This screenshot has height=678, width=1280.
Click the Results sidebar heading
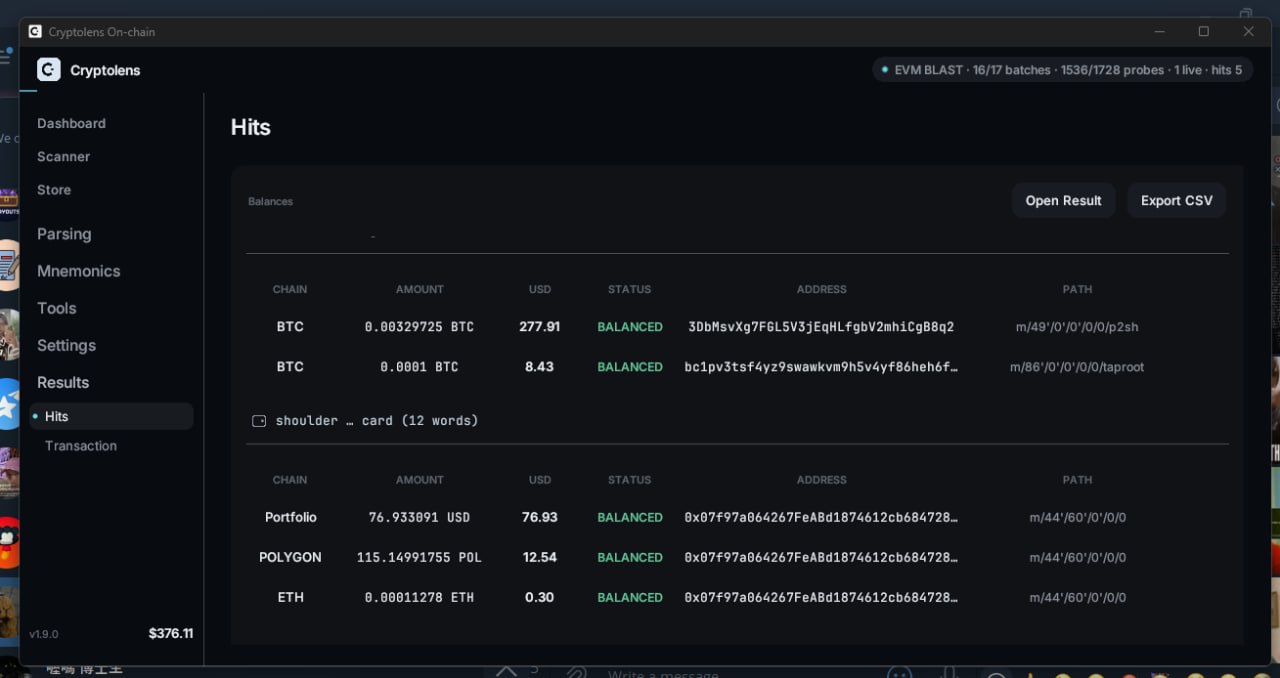click(63, 382)
